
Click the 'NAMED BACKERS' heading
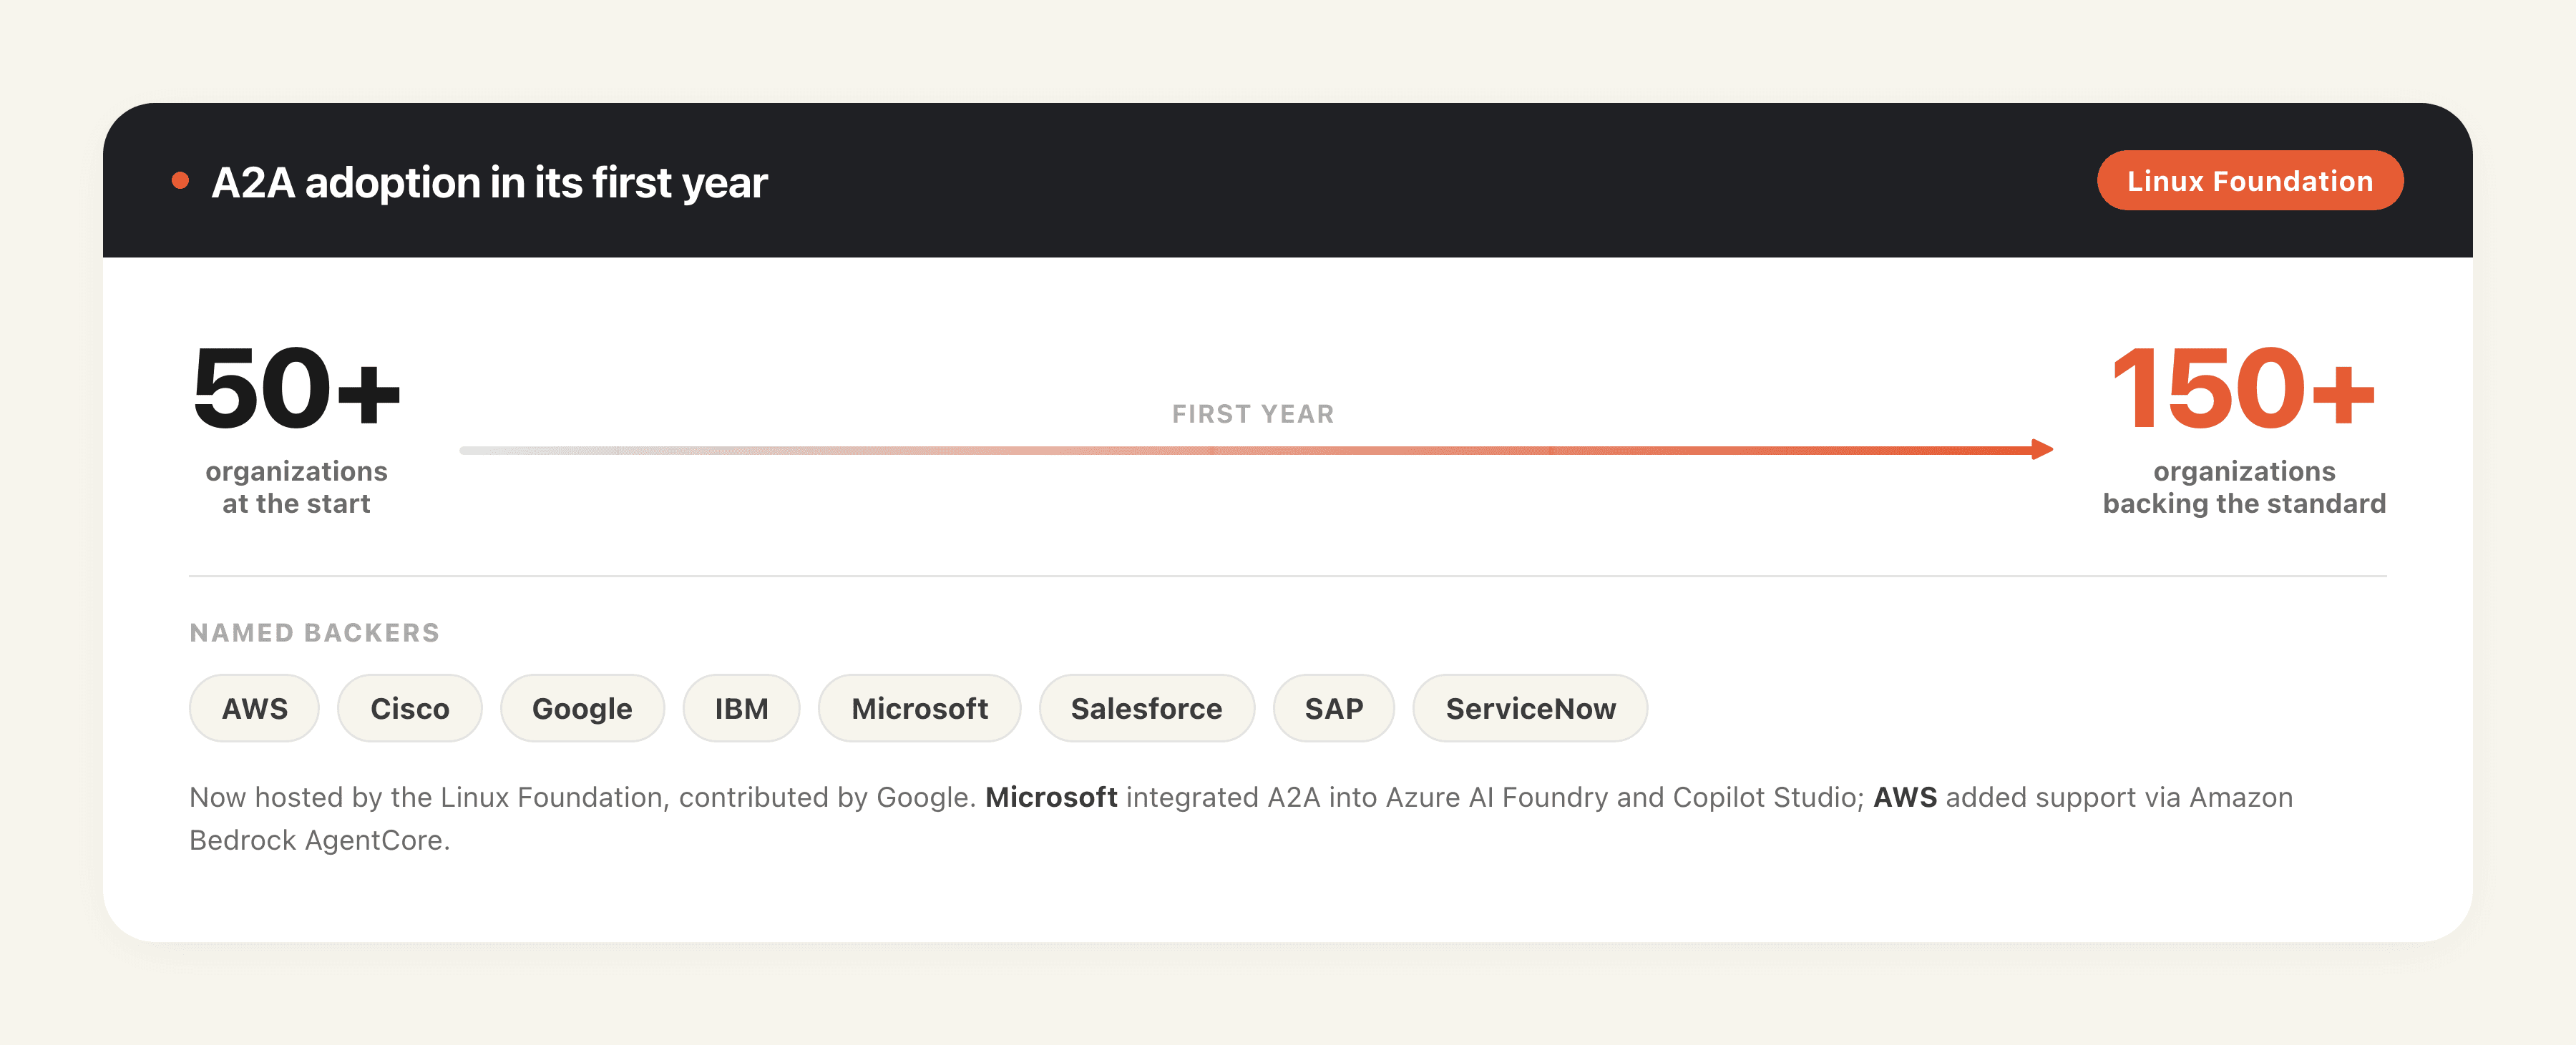[x=314, y=633]
